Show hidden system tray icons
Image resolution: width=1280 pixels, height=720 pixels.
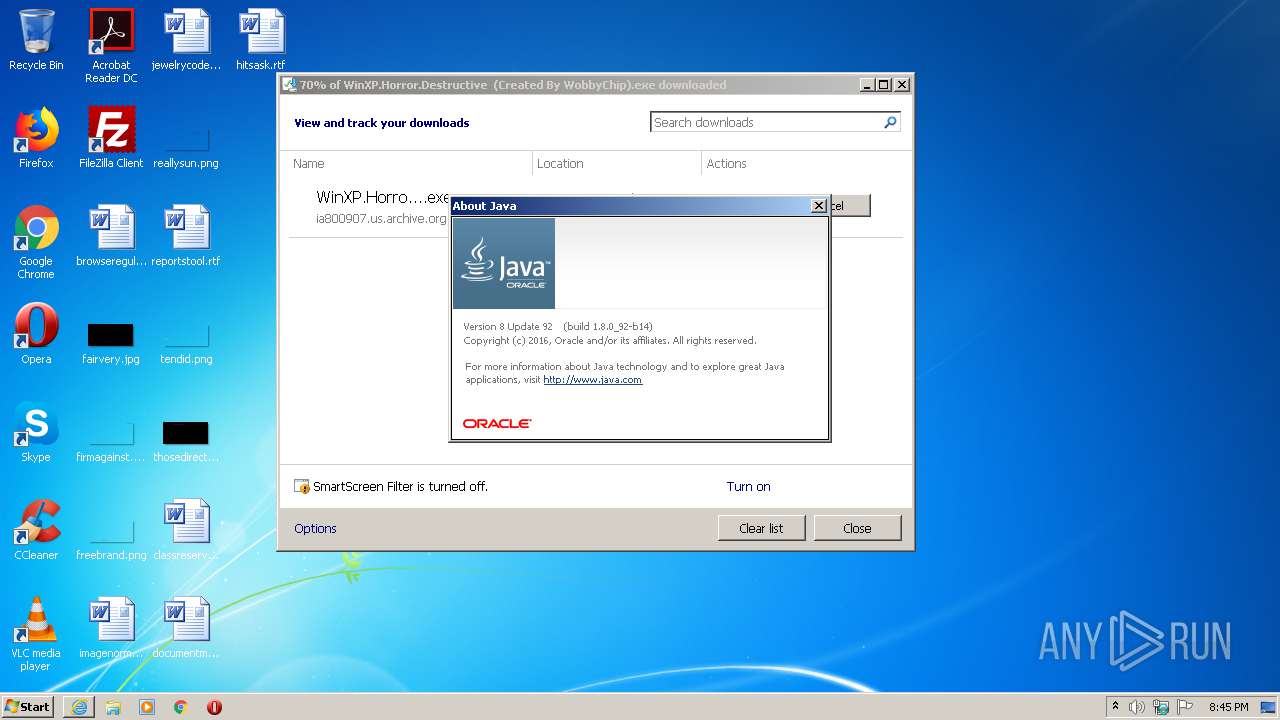click(x=1115, y=707)
